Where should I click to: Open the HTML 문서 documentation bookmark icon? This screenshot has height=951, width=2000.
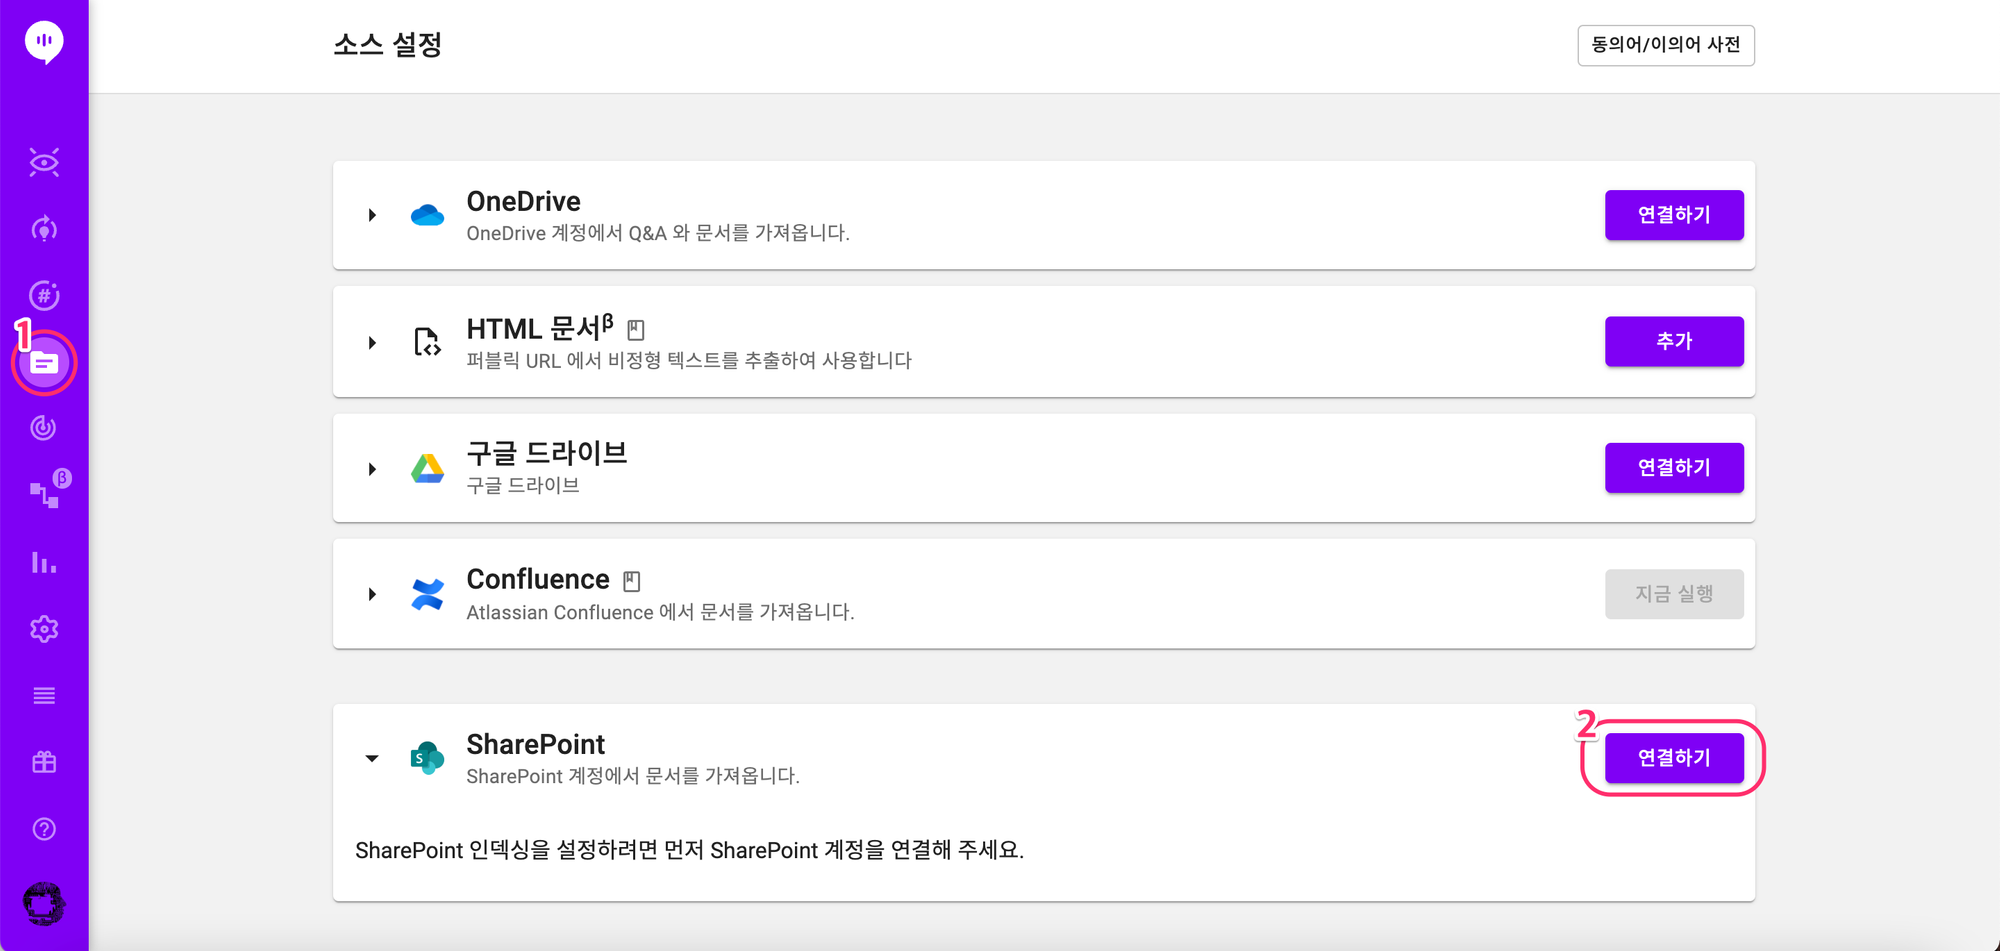636,329
